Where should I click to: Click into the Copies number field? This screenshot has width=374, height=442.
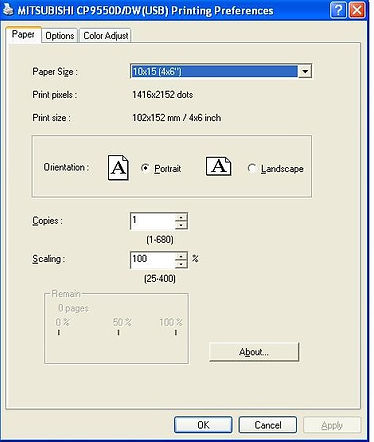tap(153, 221)
